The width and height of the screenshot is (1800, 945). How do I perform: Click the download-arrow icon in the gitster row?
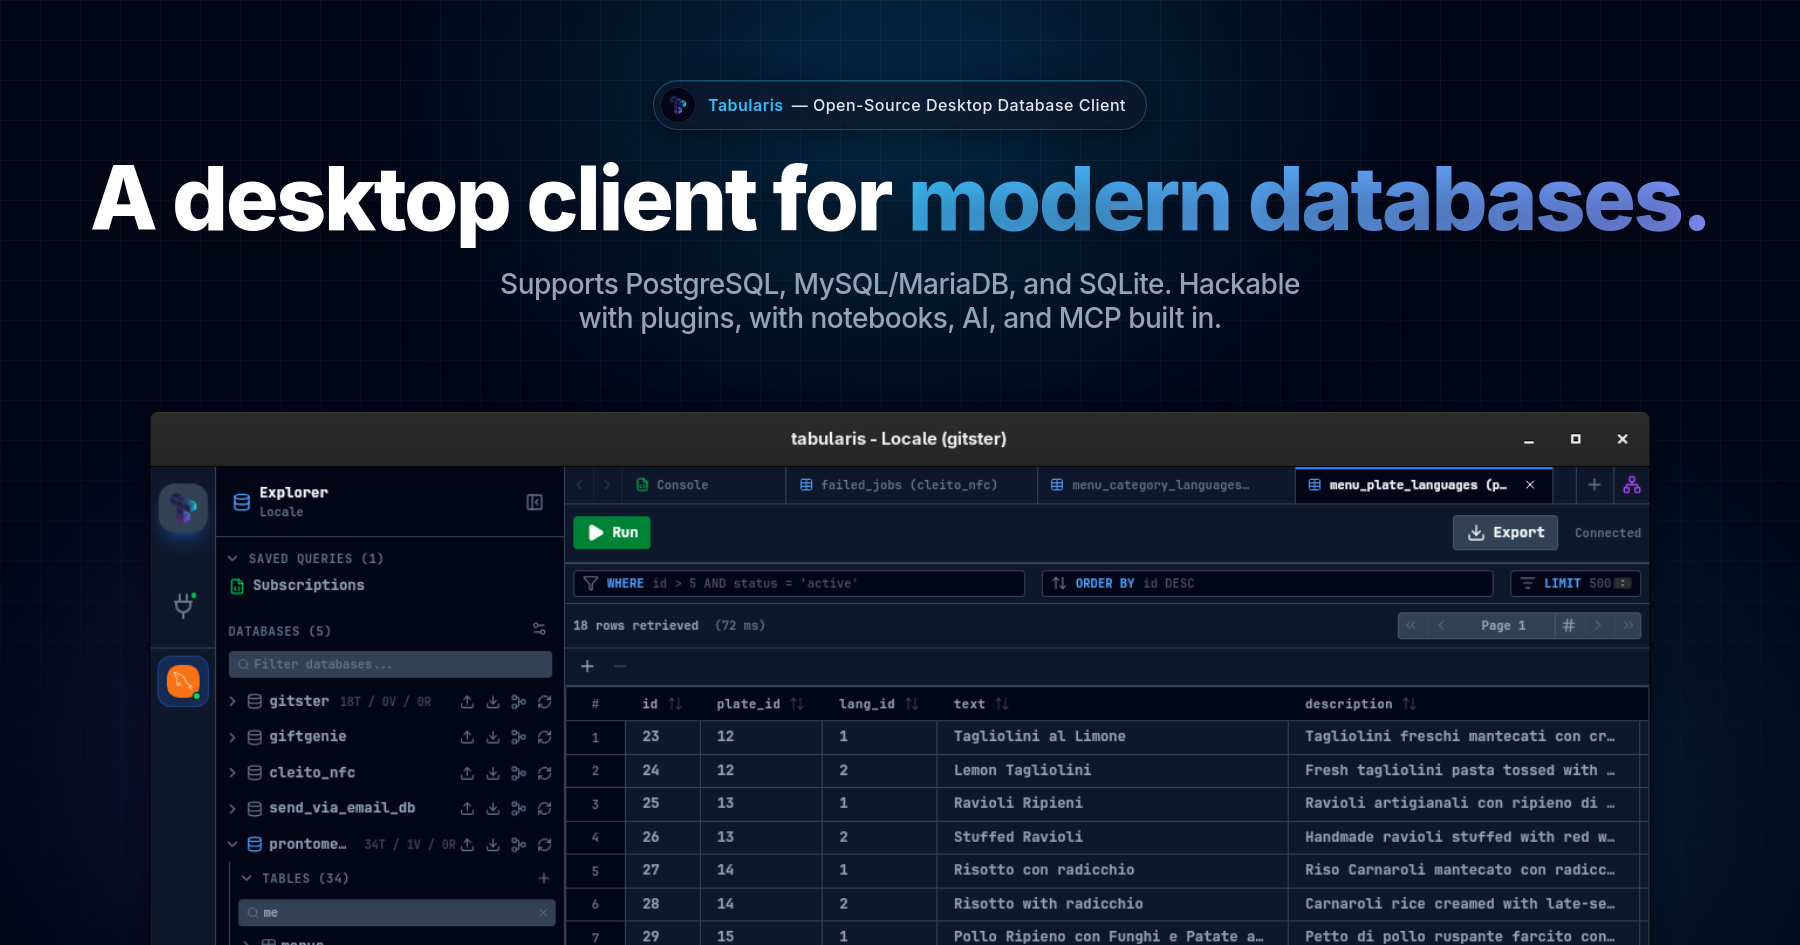[x=493, y=702]
